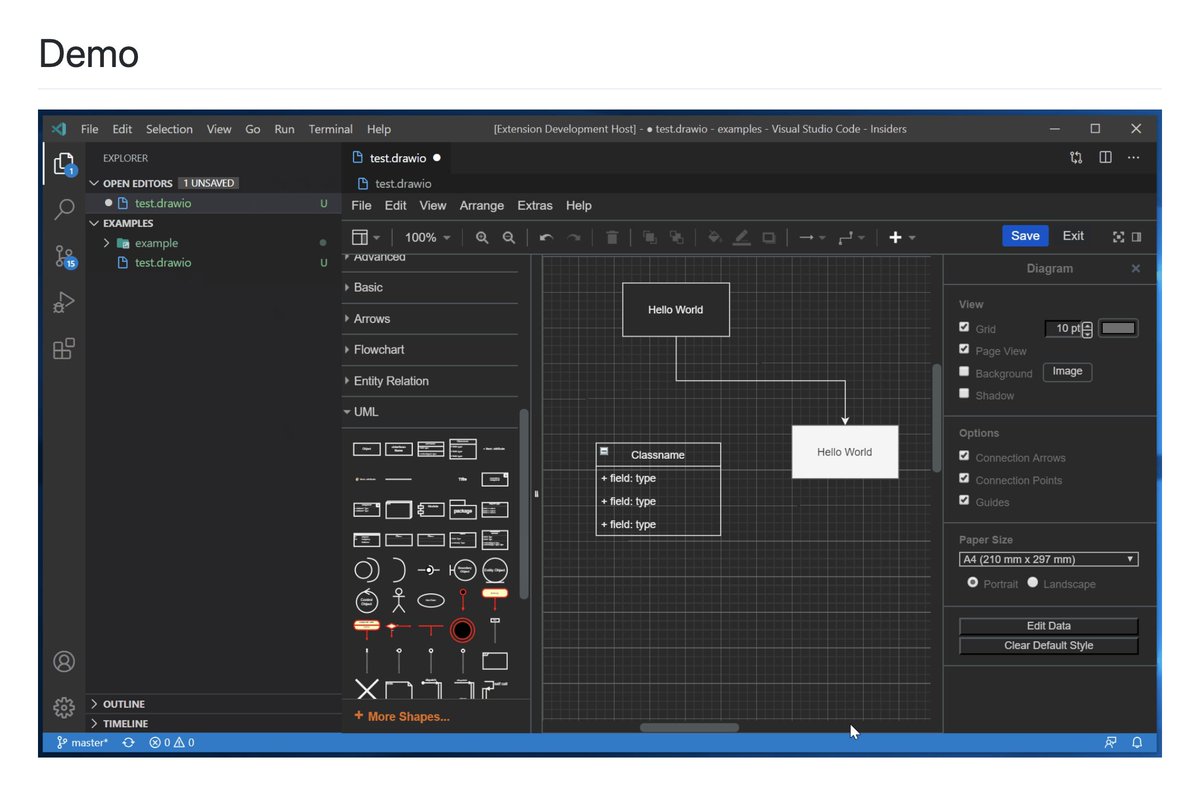The width and height of the screenshot is (1200, 800).
Task: Open the Extensions view
Action: pyautogui.click(x=64, y=348)
